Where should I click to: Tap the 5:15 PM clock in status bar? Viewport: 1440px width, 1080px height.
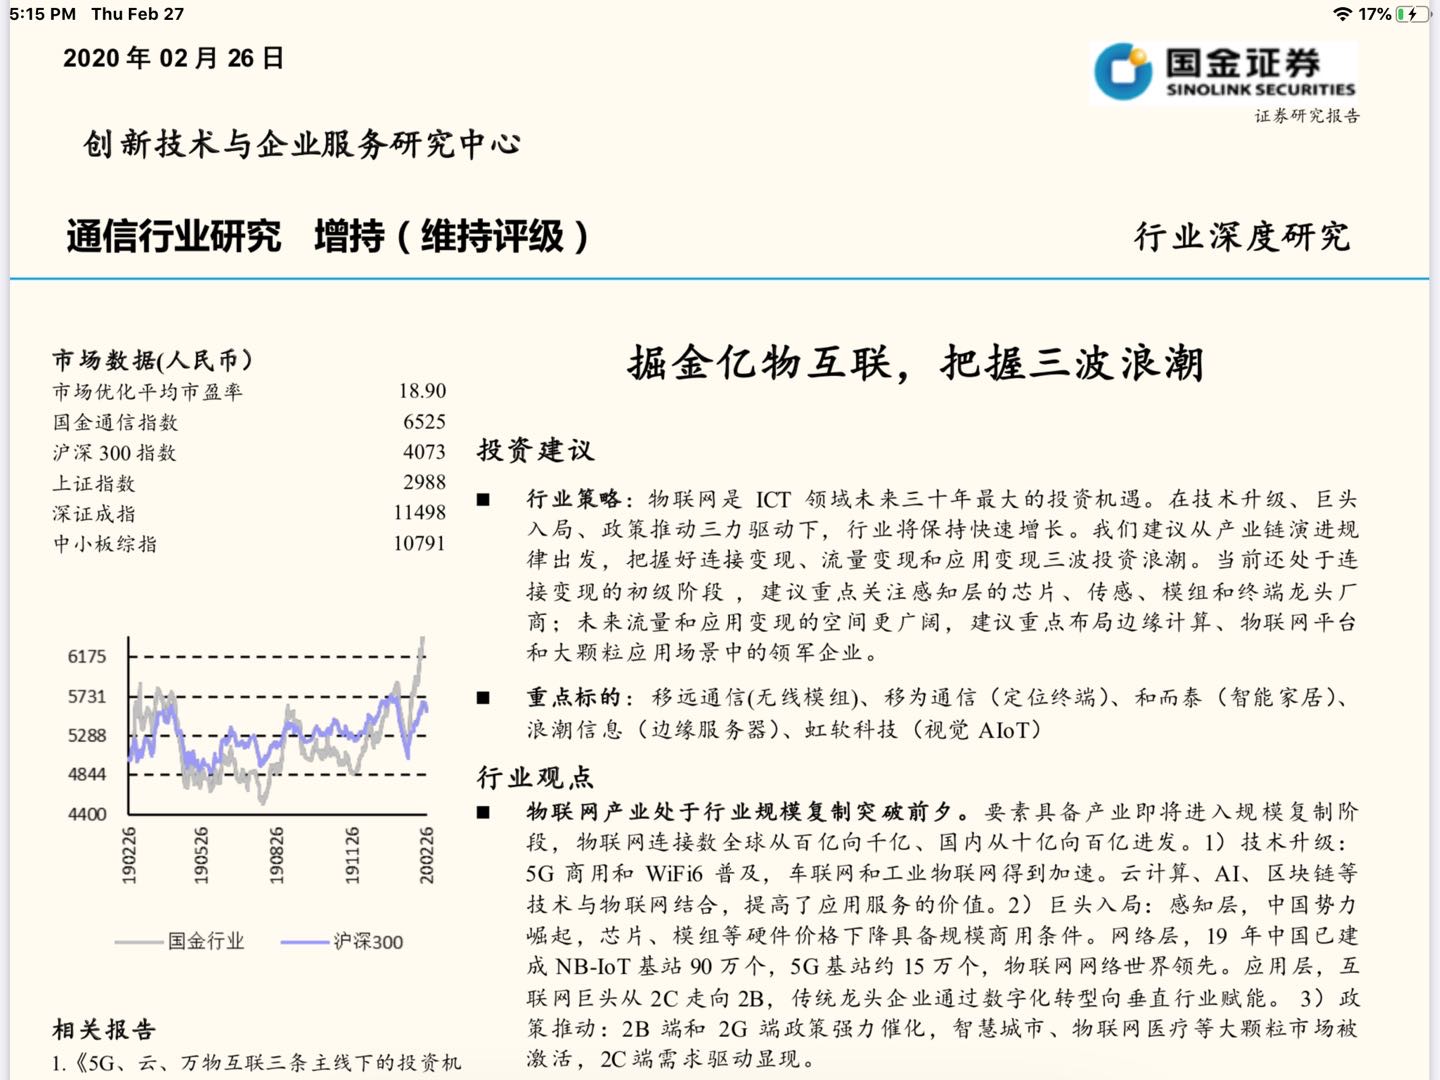pos(42,14)
